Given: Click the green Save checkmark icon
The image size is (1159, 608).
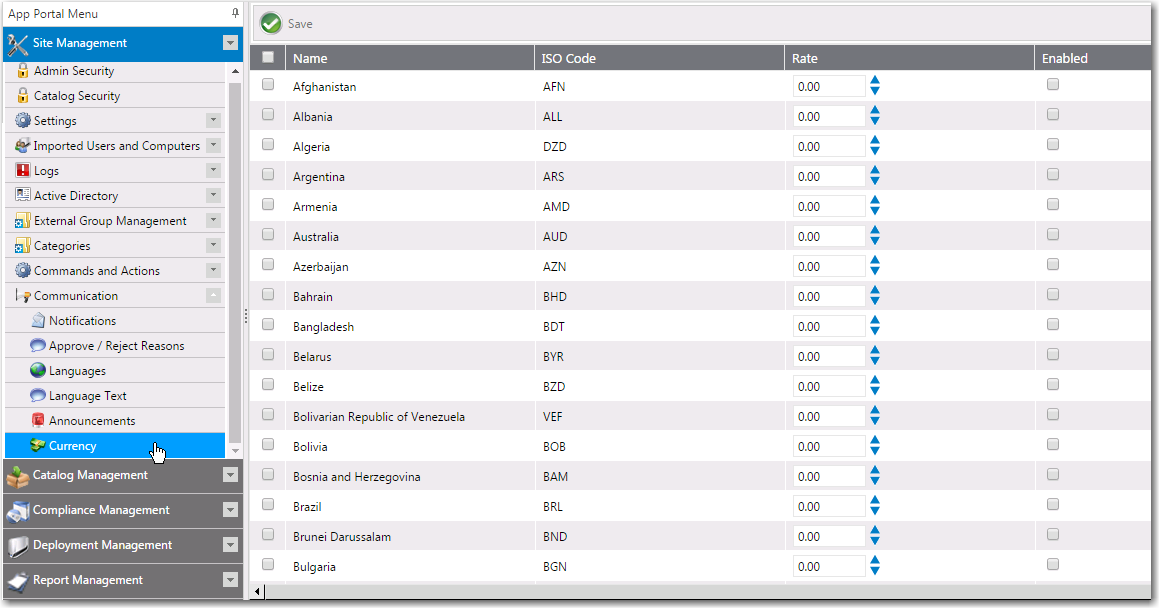Looking at the screenshot, I should [x=270, y=23].
